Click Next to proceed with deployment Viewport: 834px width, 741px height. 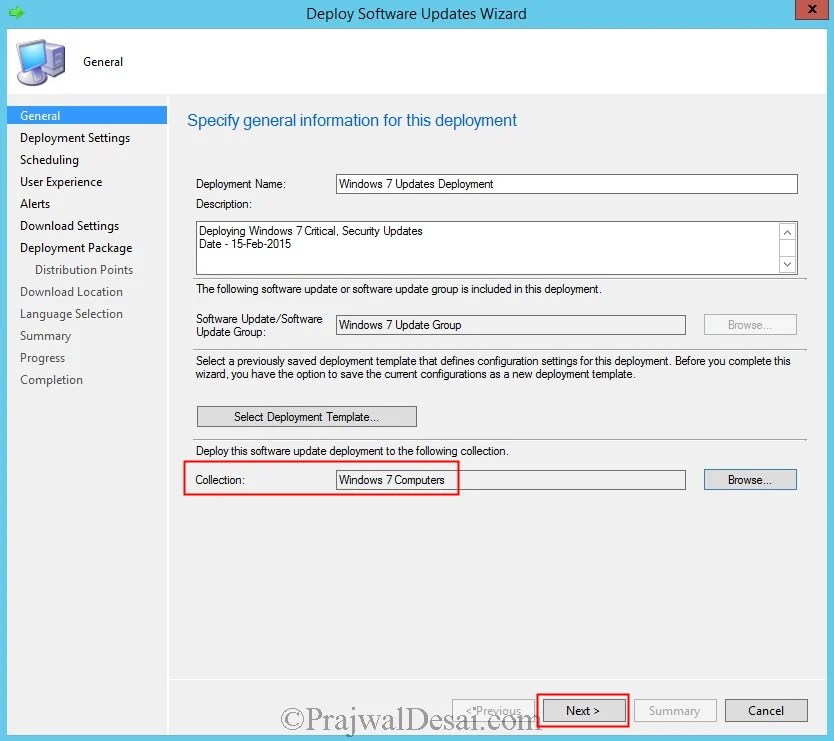tap(583, 710)
